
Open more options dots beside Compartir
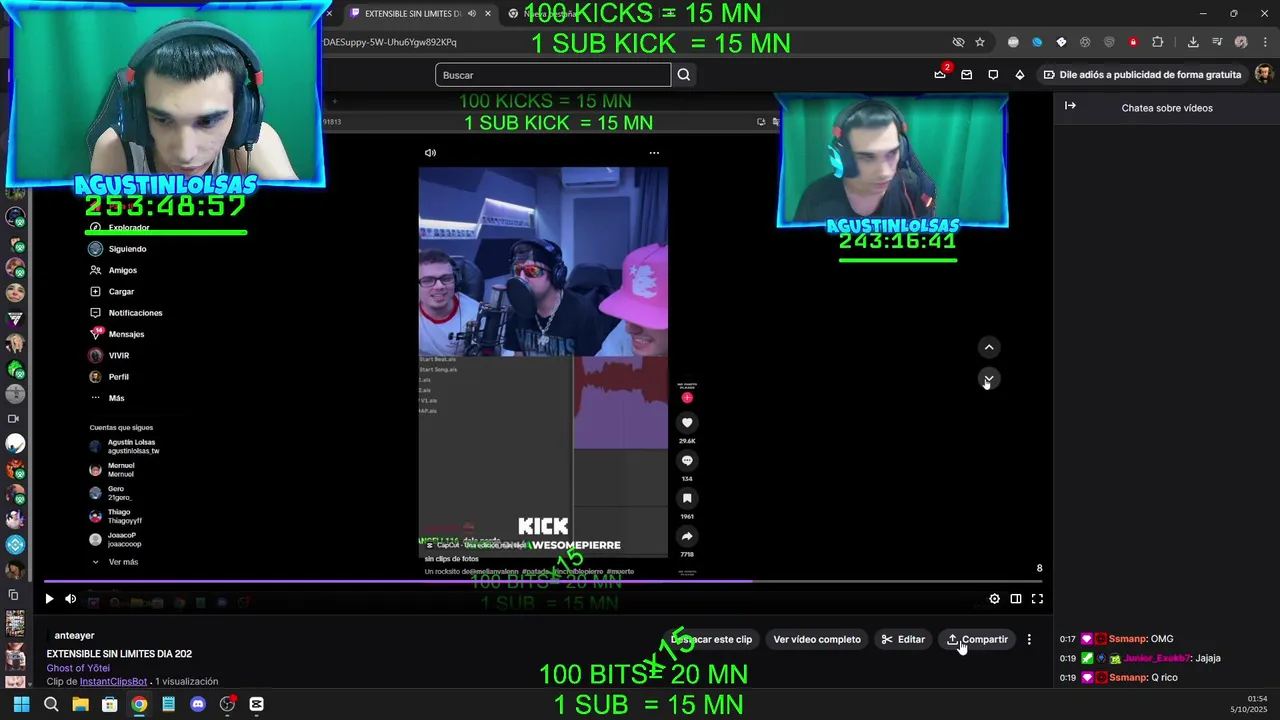tap(1029, 639)
